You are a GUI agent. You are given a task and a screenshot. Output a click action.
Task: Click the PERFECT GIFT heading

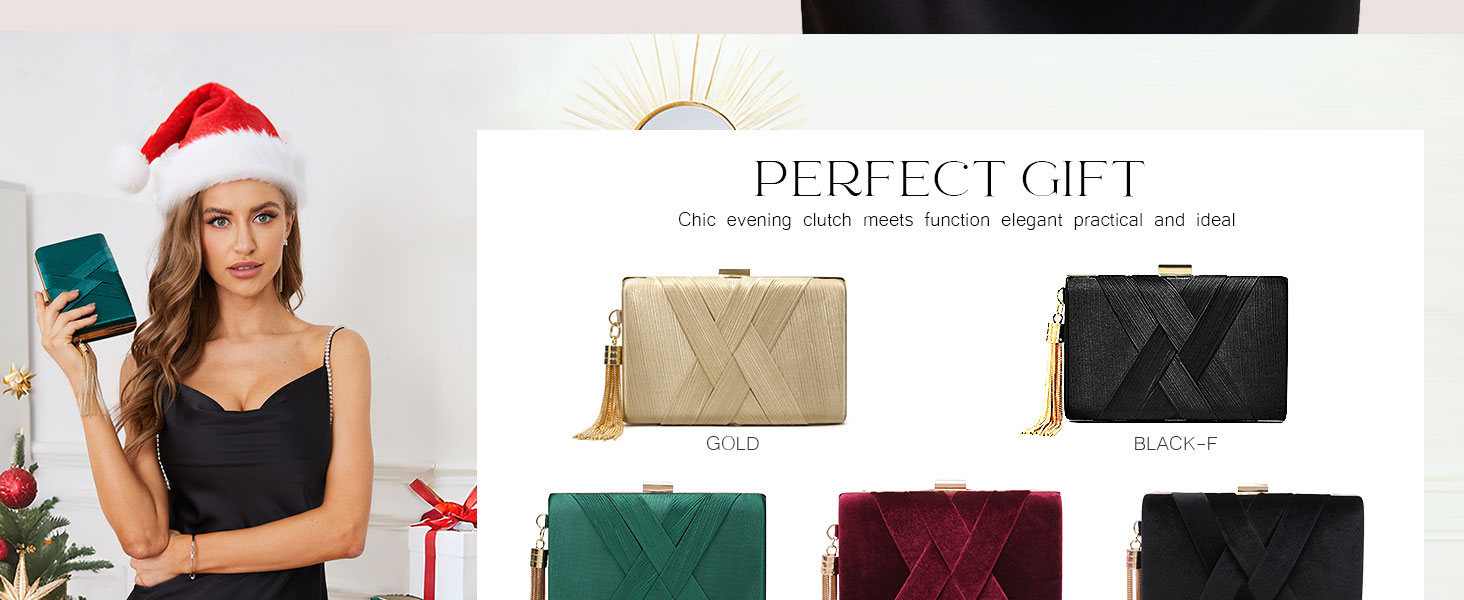[949, 179]
